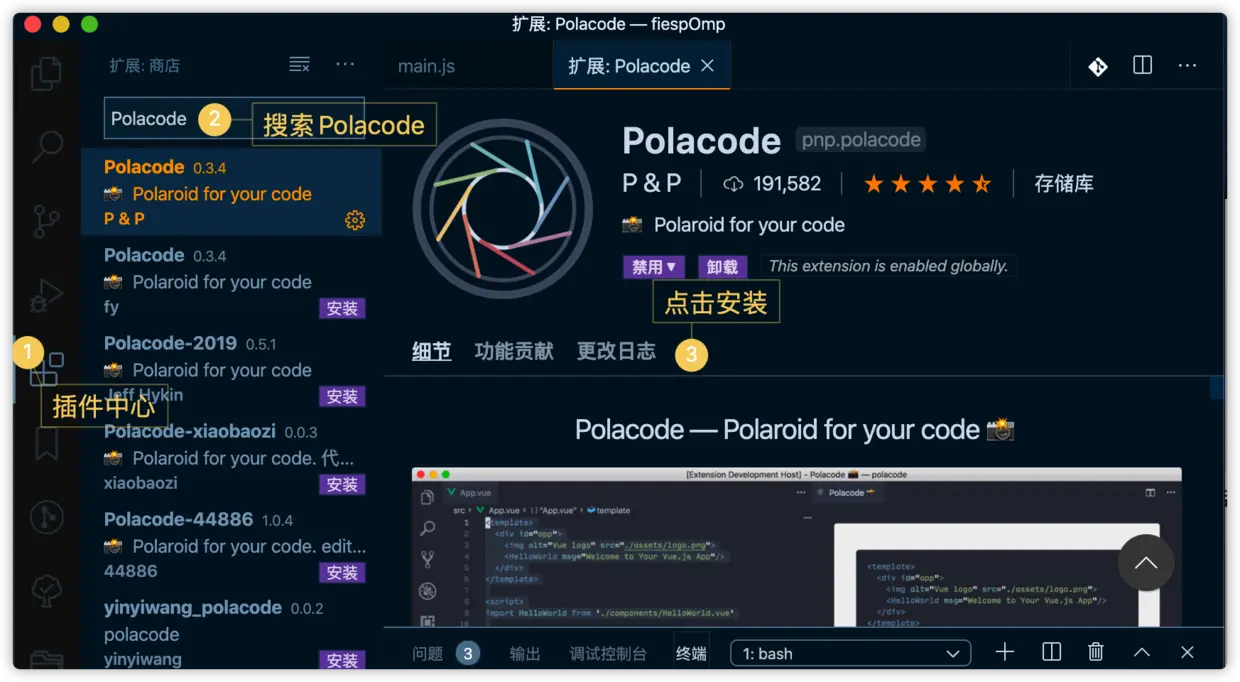Open the Run and Debug bug icon

tap(46, 295)
